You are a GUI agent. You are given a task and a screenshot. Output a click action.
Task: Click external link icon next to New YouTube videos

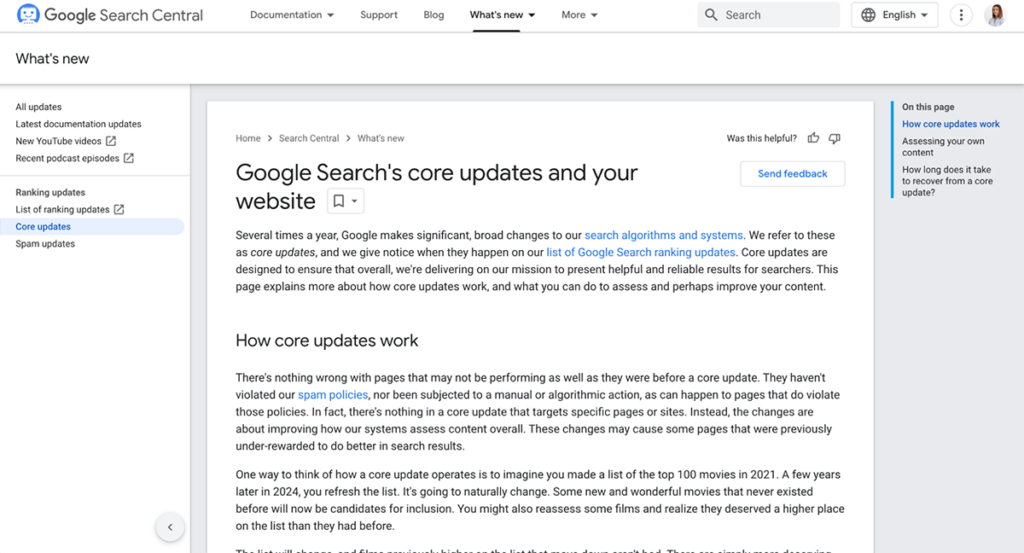point(111,141)
